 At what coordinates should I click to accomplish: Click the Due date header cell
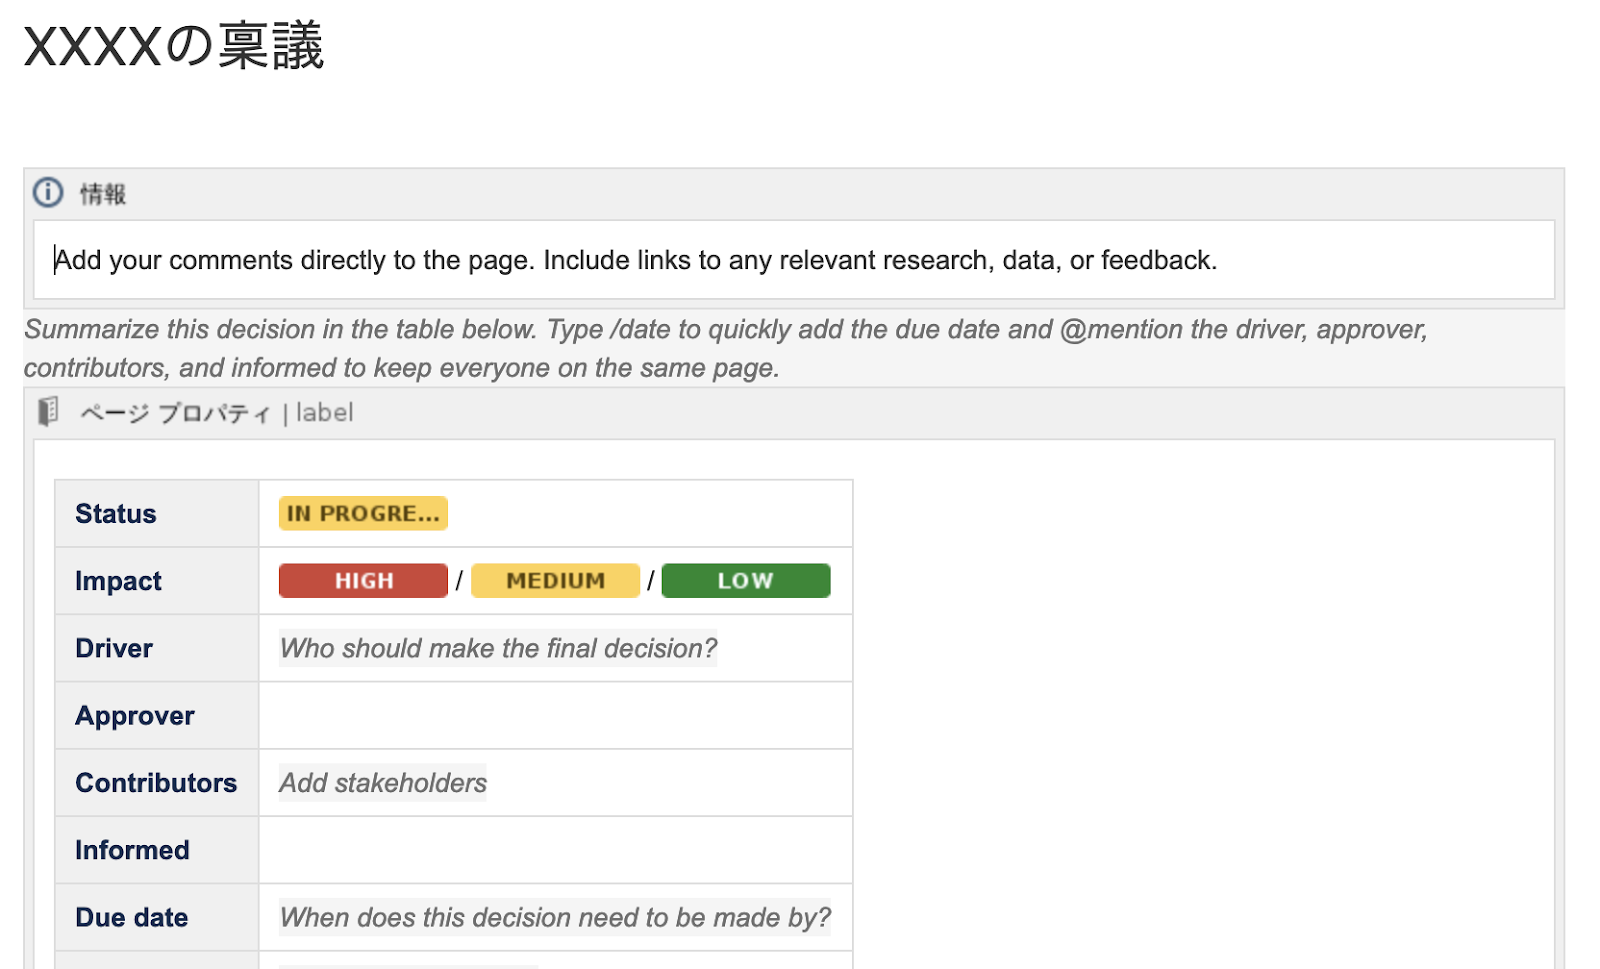coord(132,918)
